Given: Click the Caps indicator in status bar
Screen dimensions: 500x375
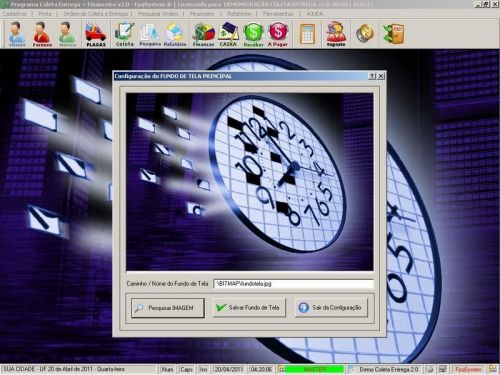Looking at the screenshot, I should click(186, 369).
